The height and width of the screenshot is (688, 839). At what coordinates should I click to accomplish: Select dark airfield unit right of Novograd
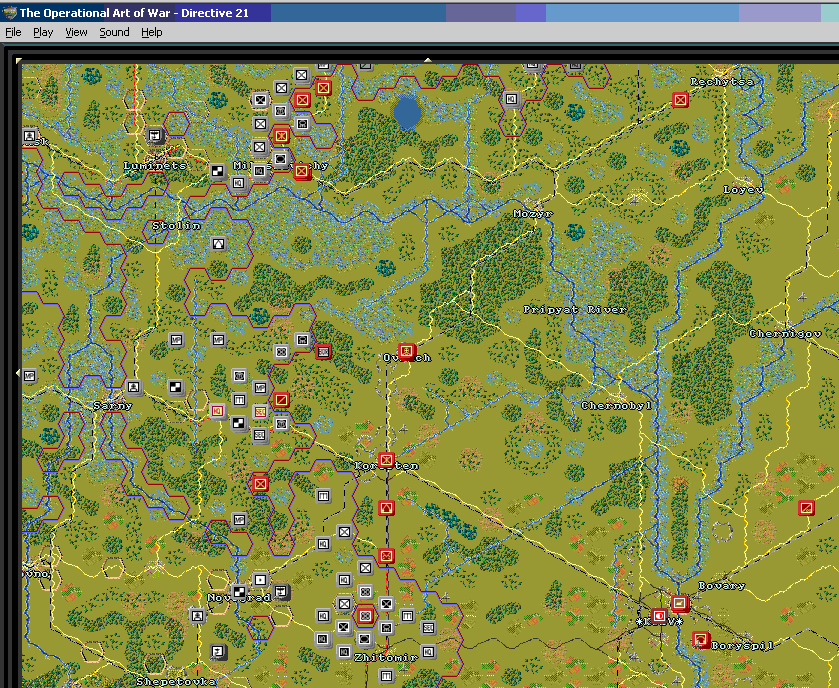point(281,592)
